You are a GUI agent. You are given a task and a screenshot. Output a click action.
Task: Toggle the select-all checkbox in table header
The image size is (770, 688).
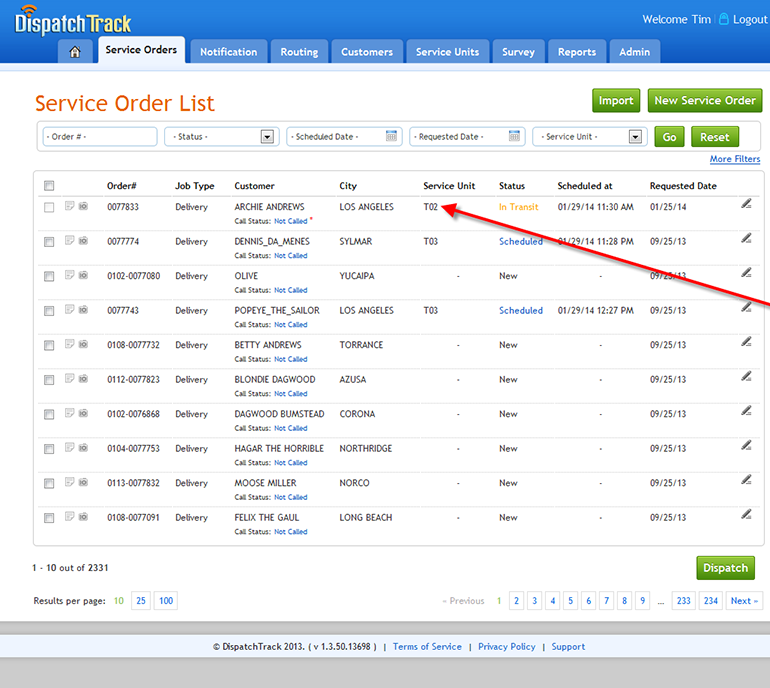point(49,185)
